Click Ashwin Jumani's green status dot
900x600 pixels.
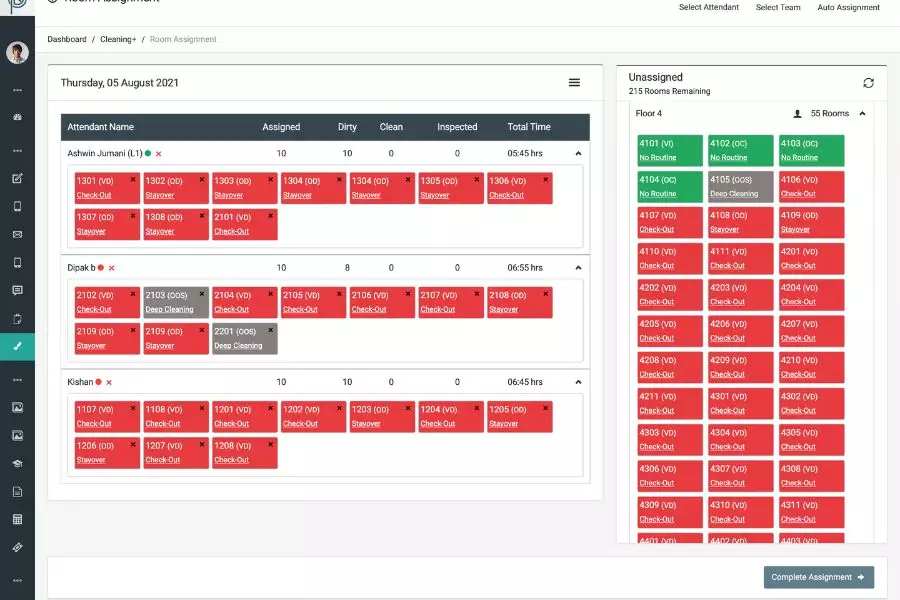[148, 153]
